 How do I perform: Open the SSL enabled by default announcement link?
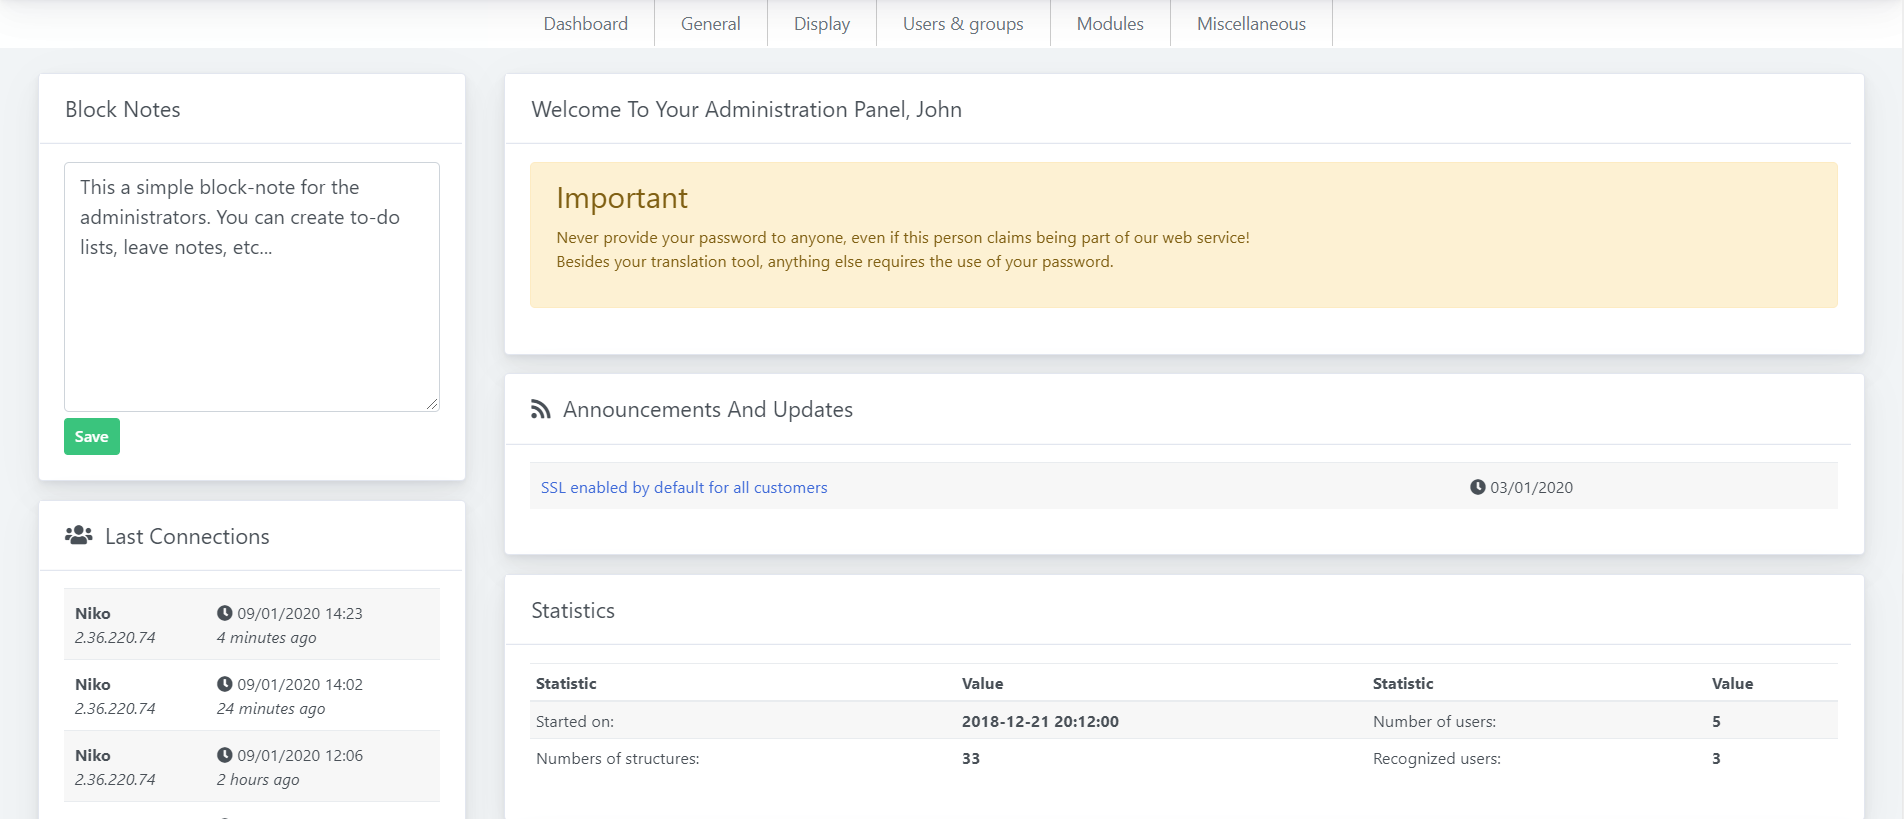click(684, 488)
